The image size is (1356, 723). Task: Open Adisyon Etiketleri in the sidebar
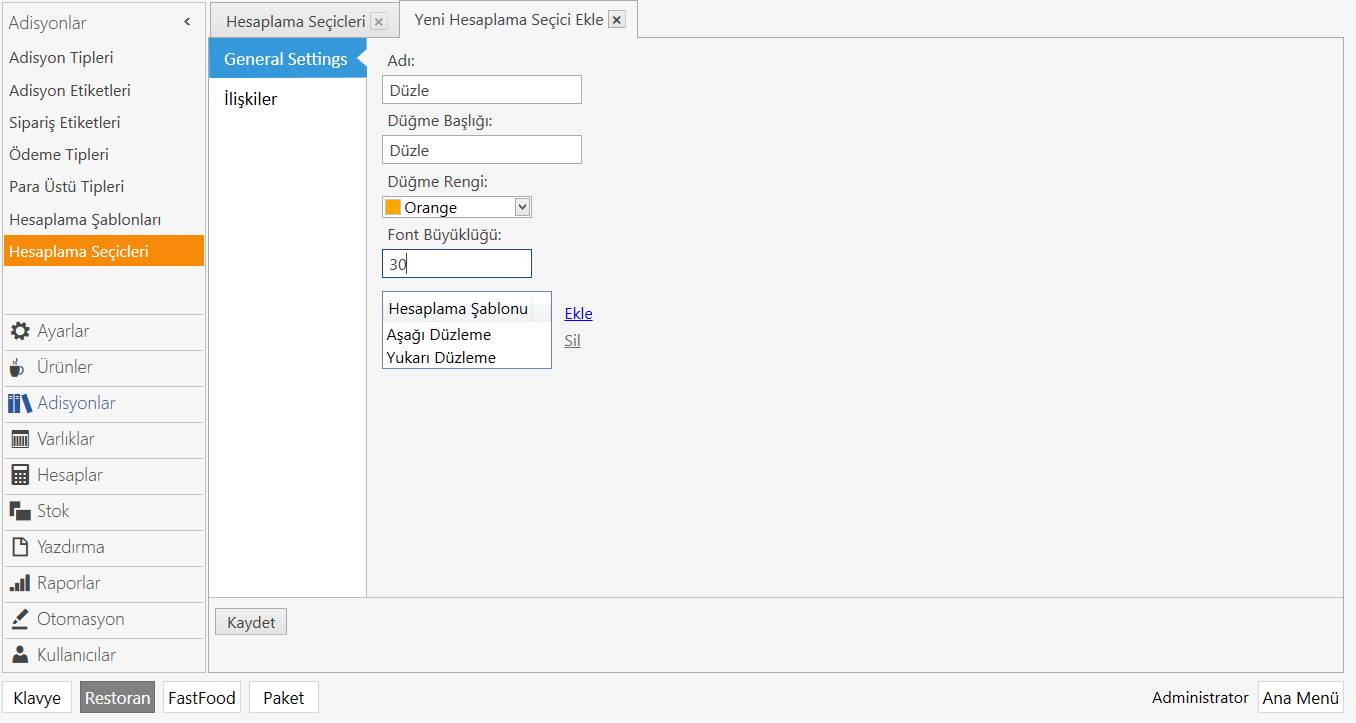tap(104, 90)
